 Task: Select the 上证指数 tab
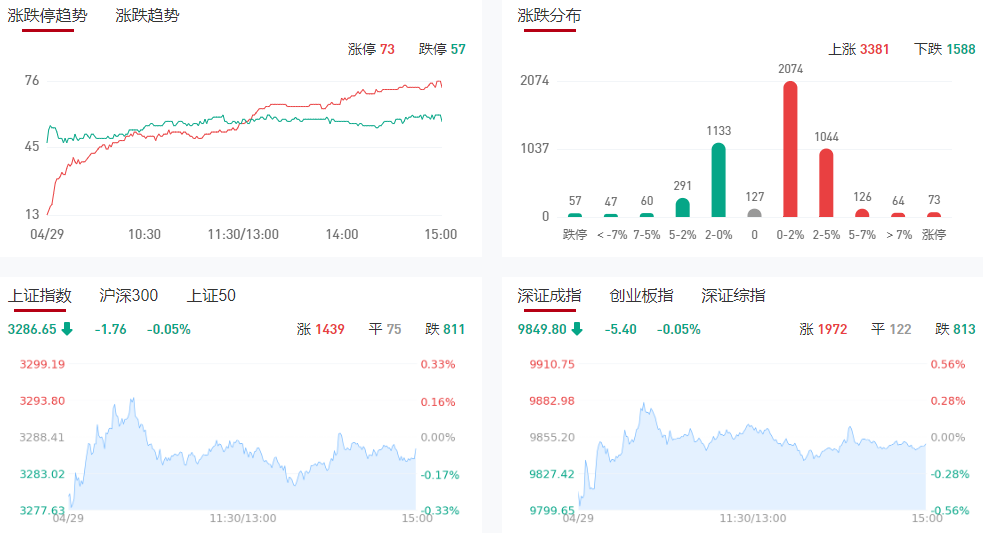click(40, 295)
